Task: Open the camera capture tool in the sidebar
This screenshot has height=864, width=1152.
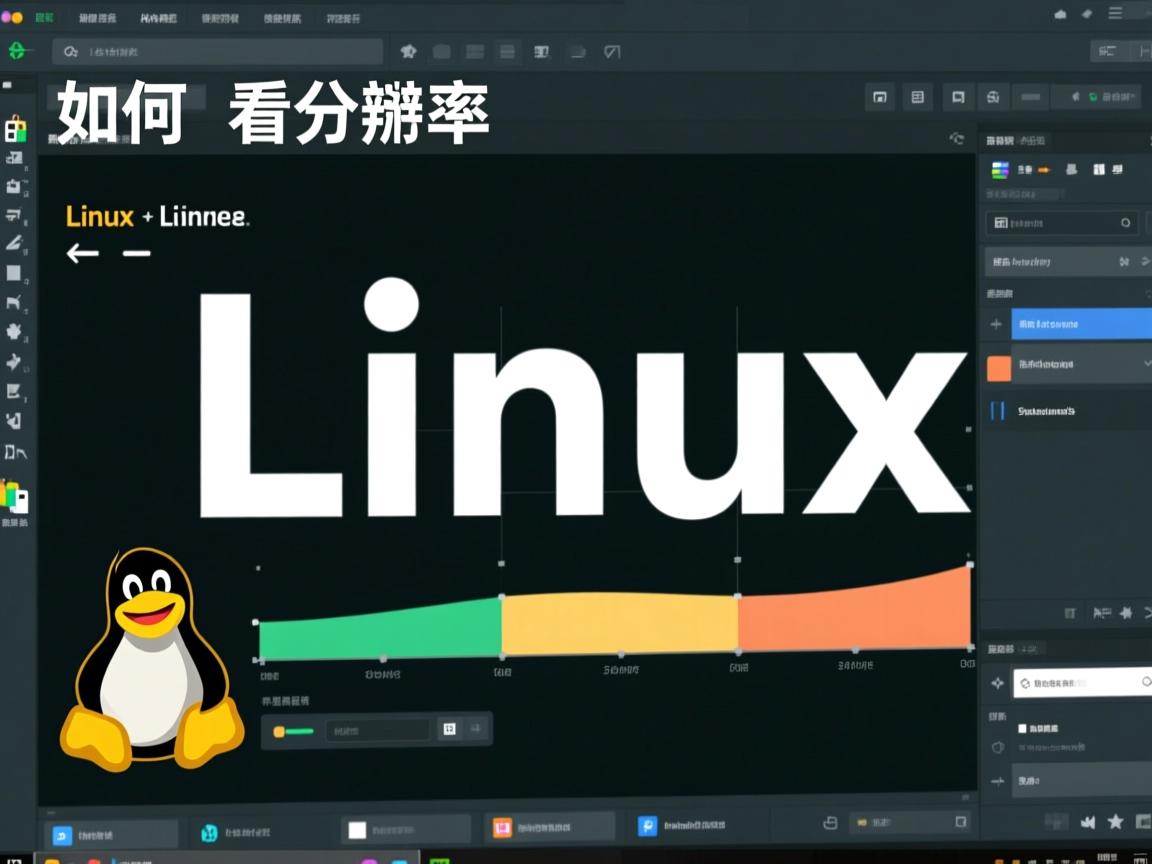Action: (x=15, y=187)
